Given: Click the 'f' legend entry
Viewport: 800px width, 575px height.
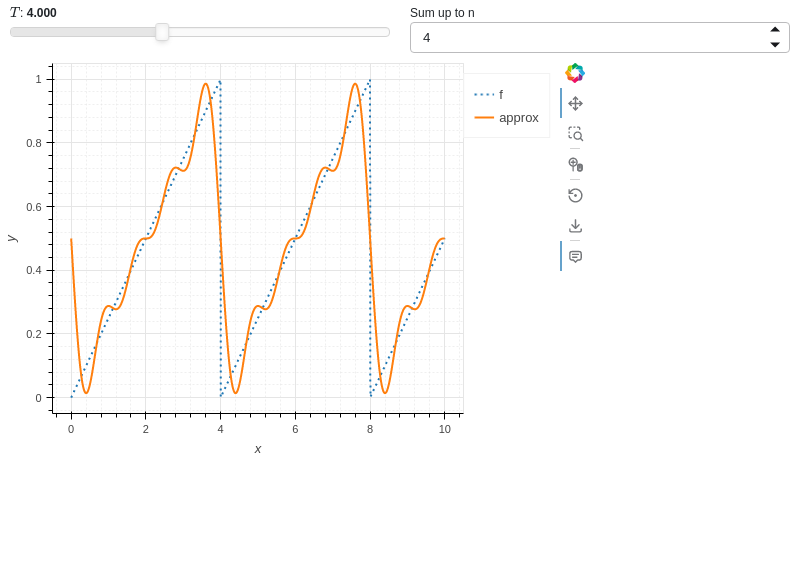Looking at the screenshot, I should coord(488,94).
